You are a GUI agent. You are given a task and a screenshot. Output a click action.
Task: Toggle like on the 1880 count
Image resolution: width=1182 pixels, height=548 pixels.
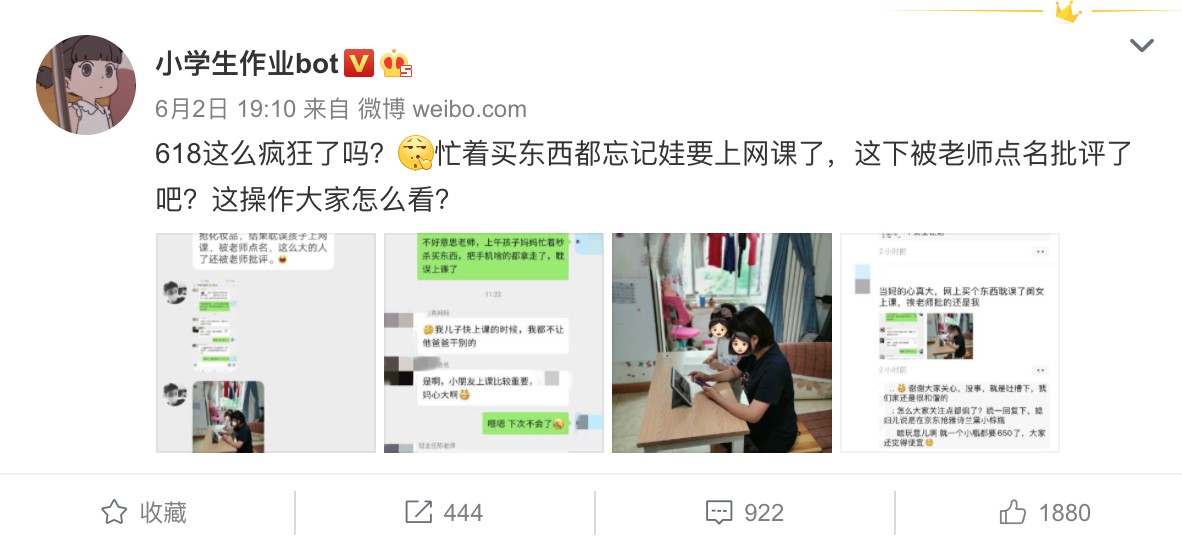pyautogui.click(x=1045, y=513)
